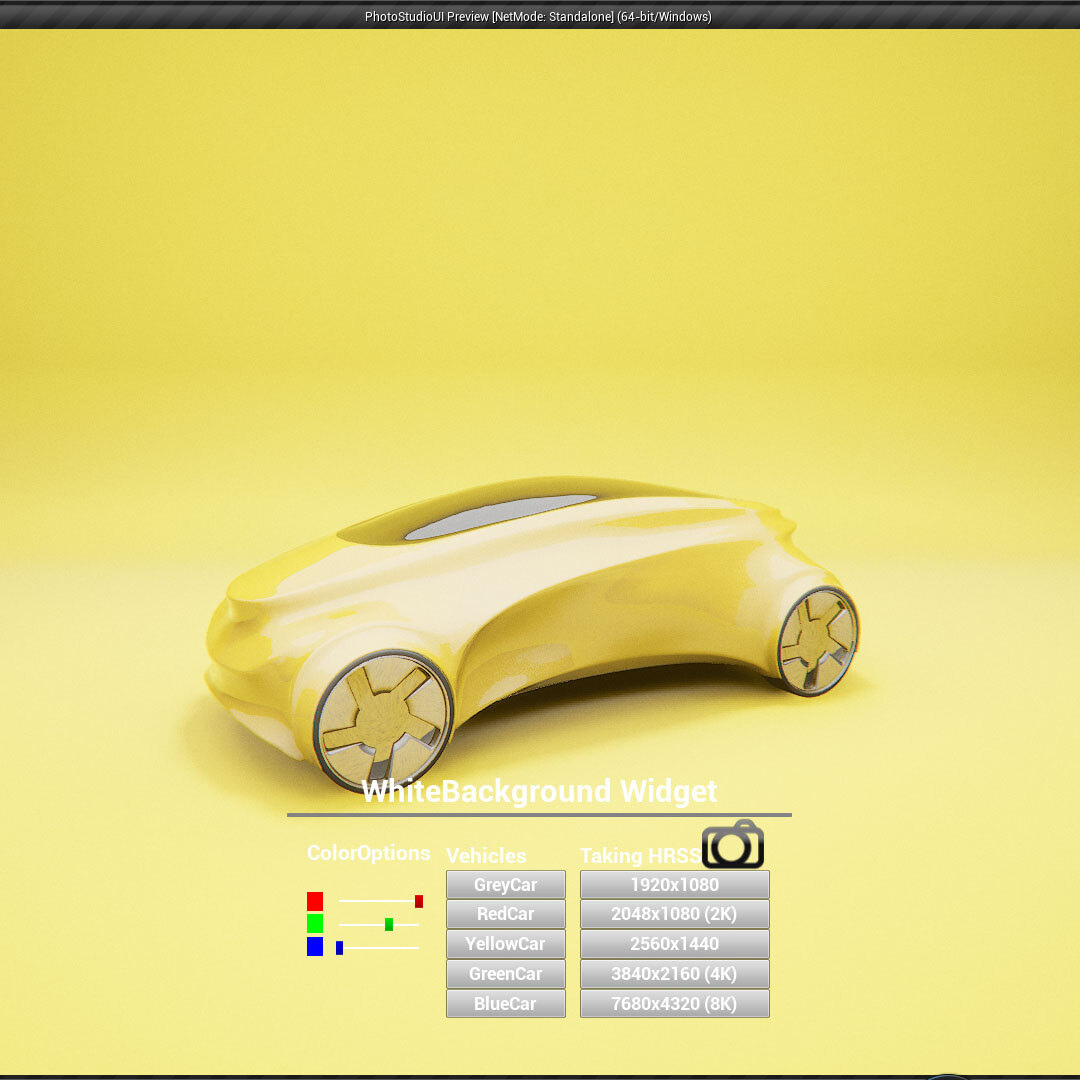Image resolution: width=1080 pixels, height=1080 pixels.
Task: Click the green color swatch square
Action: click(315, 924)
